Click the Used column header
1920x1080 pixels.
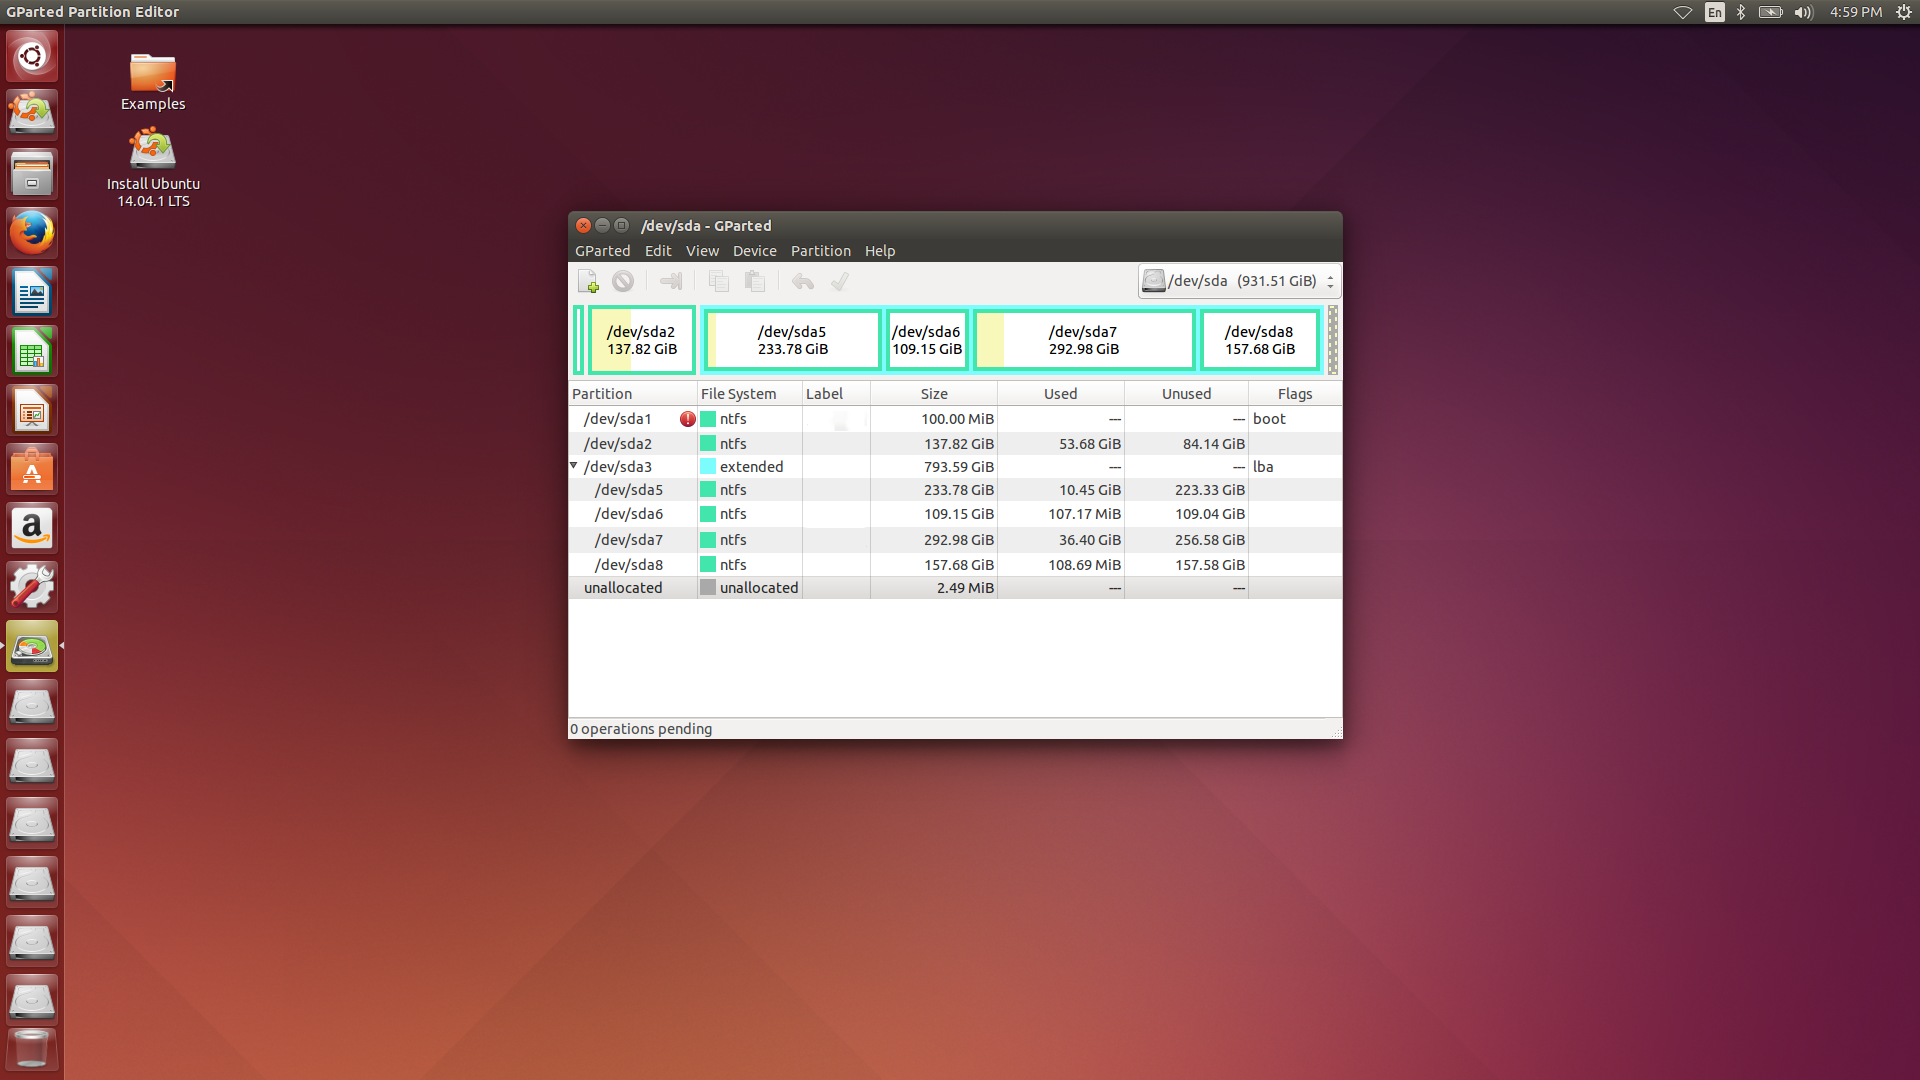pos(1061,394)
